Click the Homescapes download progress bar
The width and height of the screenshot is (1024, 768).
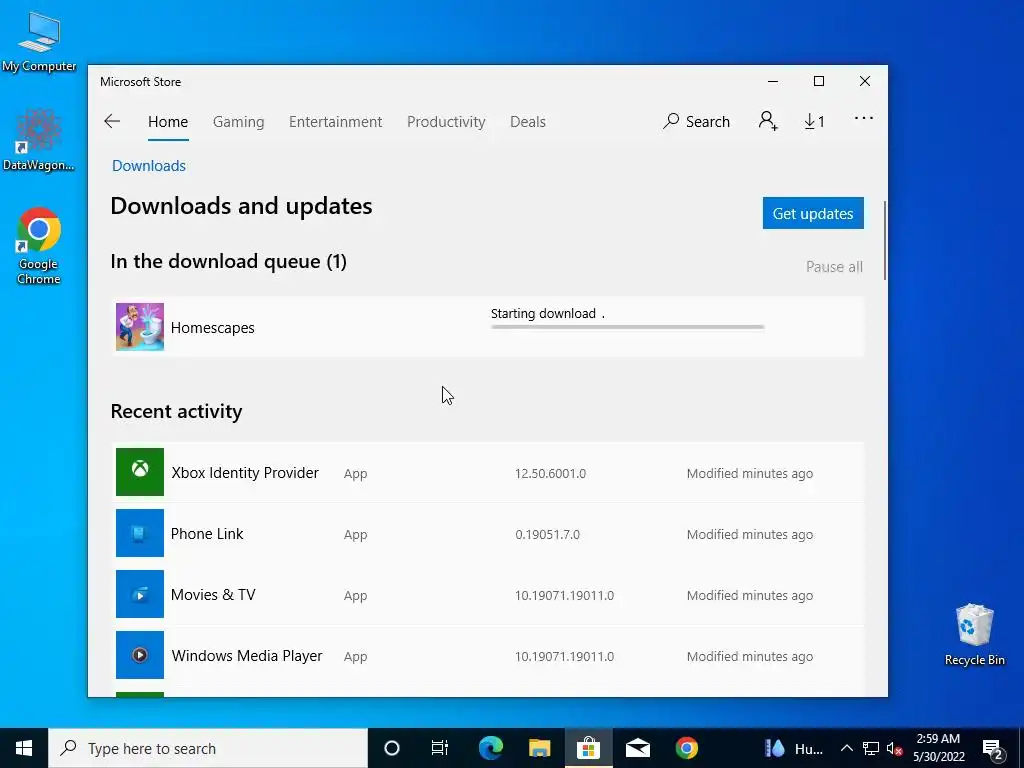(x=627, y=327)
